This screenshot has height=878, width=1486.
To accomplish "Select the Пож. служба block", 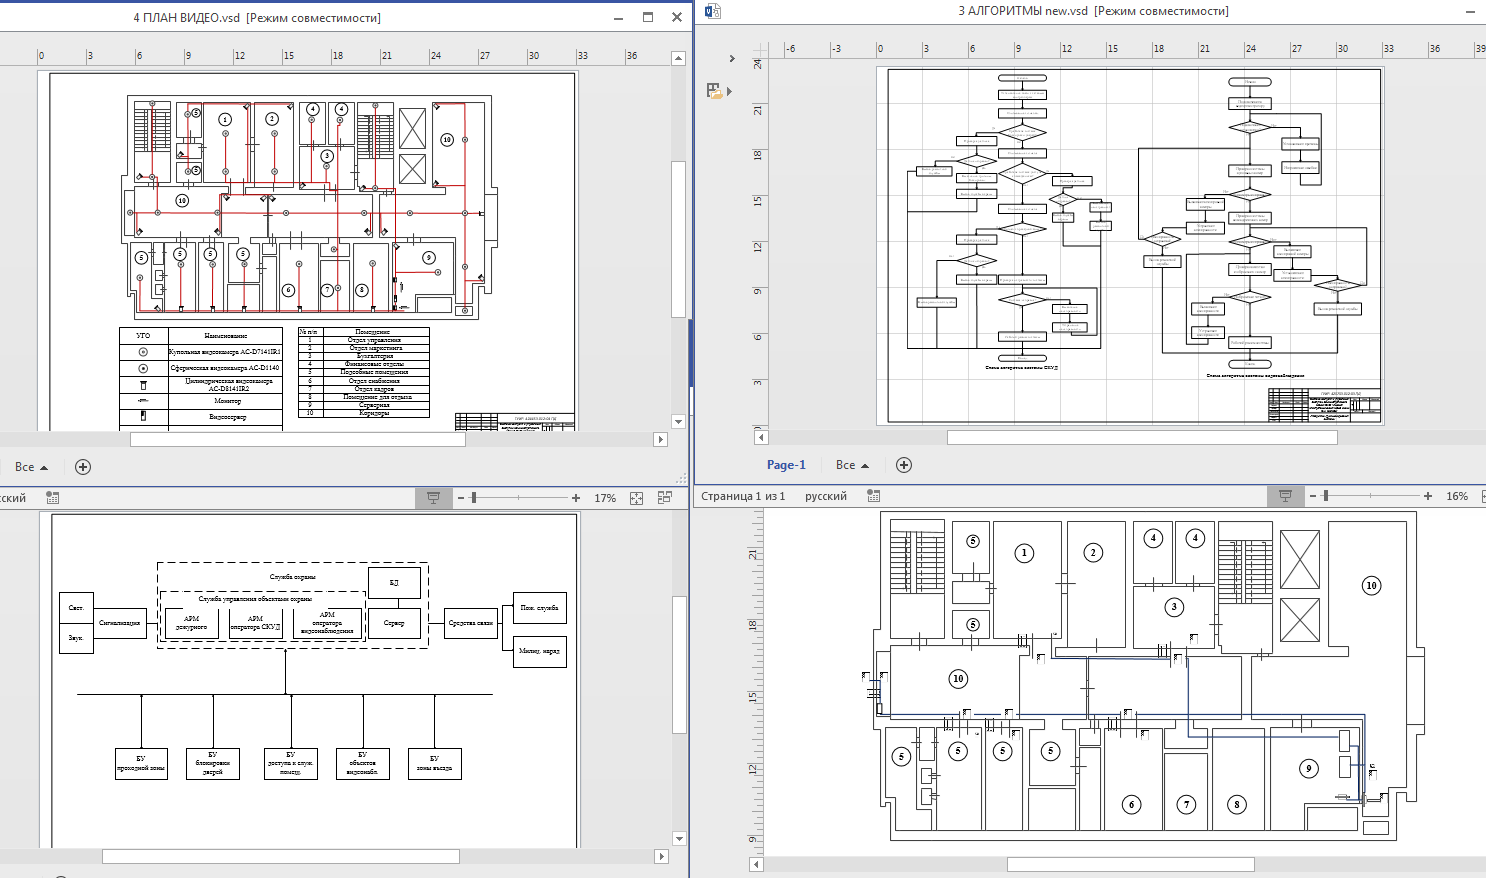I will (x=540, y=608).
